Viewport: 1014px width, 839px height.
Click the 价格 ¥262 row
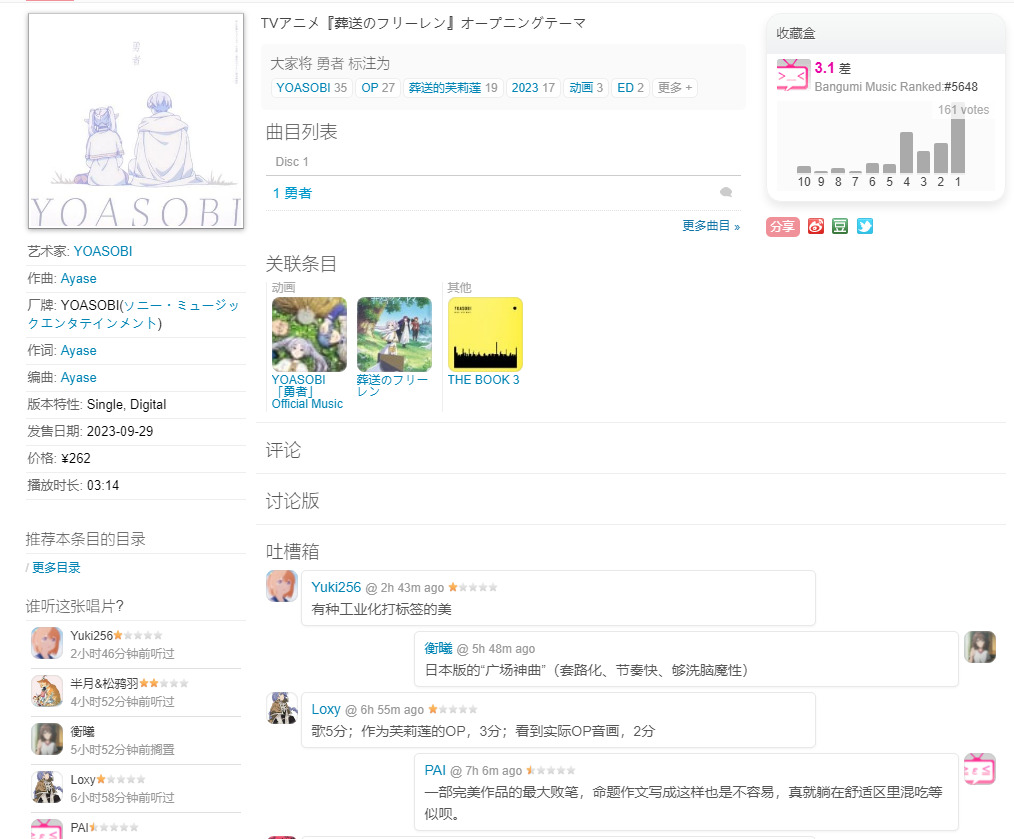pyautogui.click(x=136, y=459)
